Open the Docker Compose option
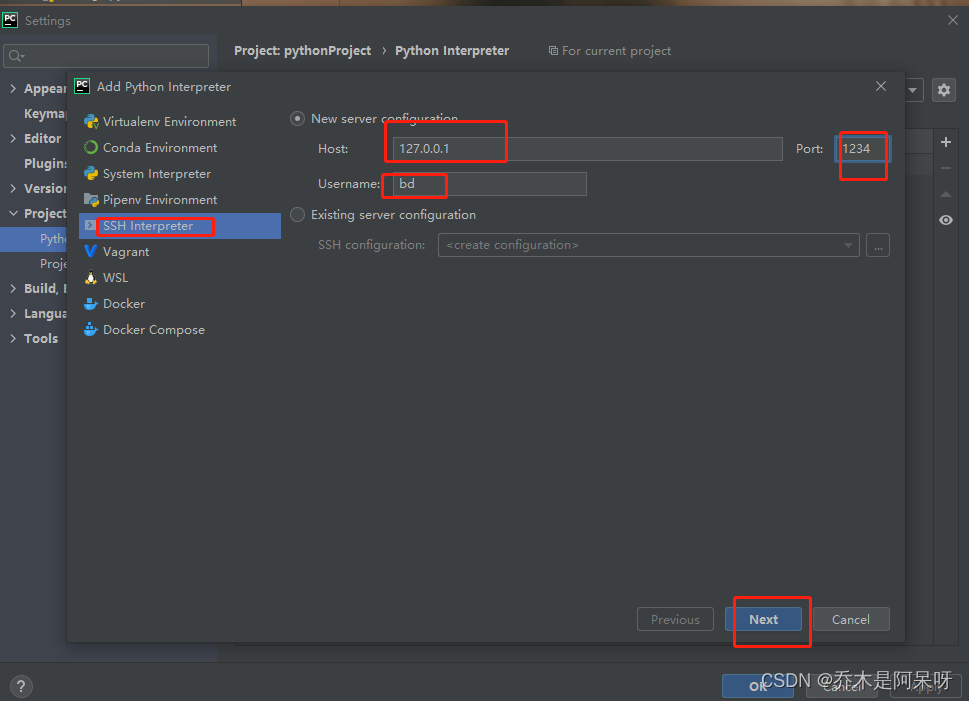Image resolution: width=969 pixels, height=701 pixels. (152, 329)
